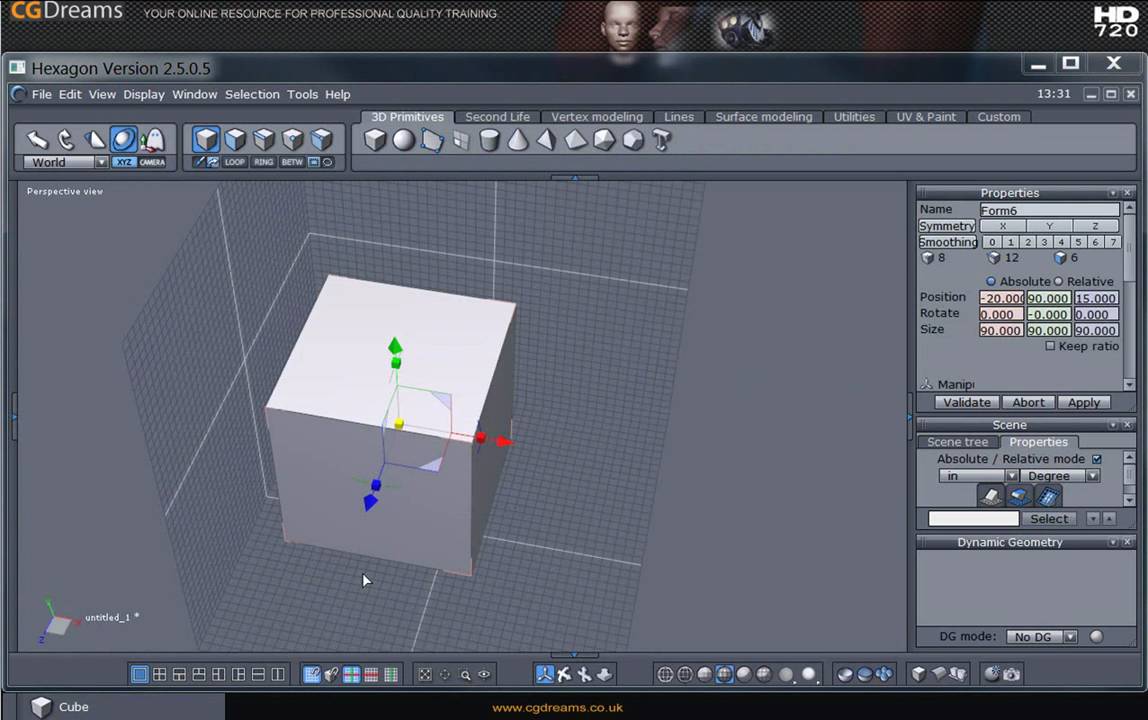1148x720 pixels.
Task: Add a sphere primitive
Action: pos(403,140)
